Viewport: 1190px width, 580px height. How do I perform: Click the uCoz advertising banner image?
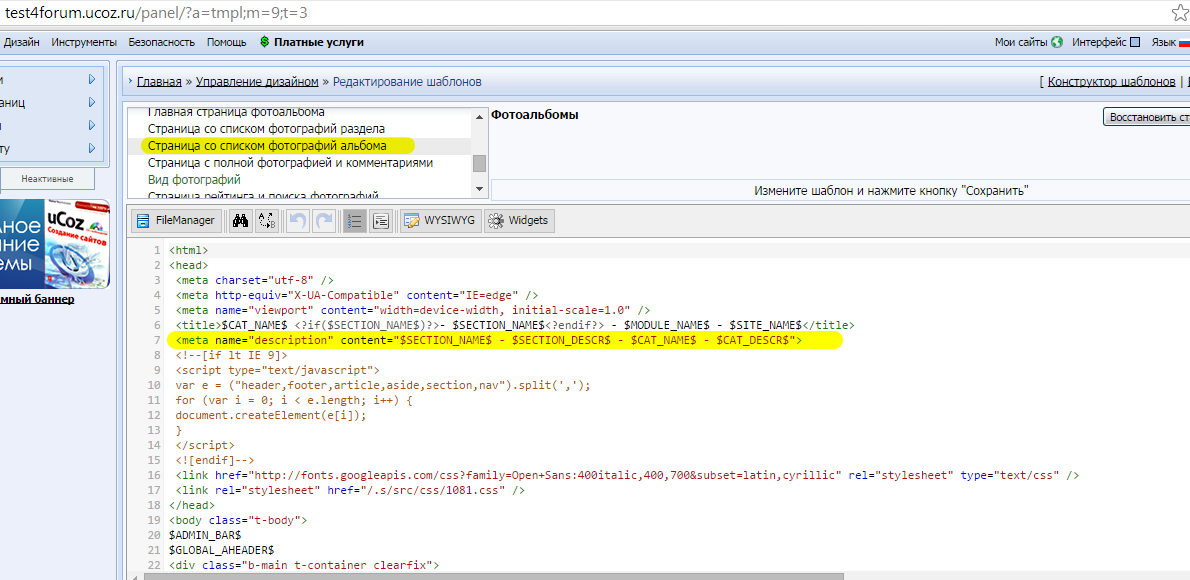[55, 244]
